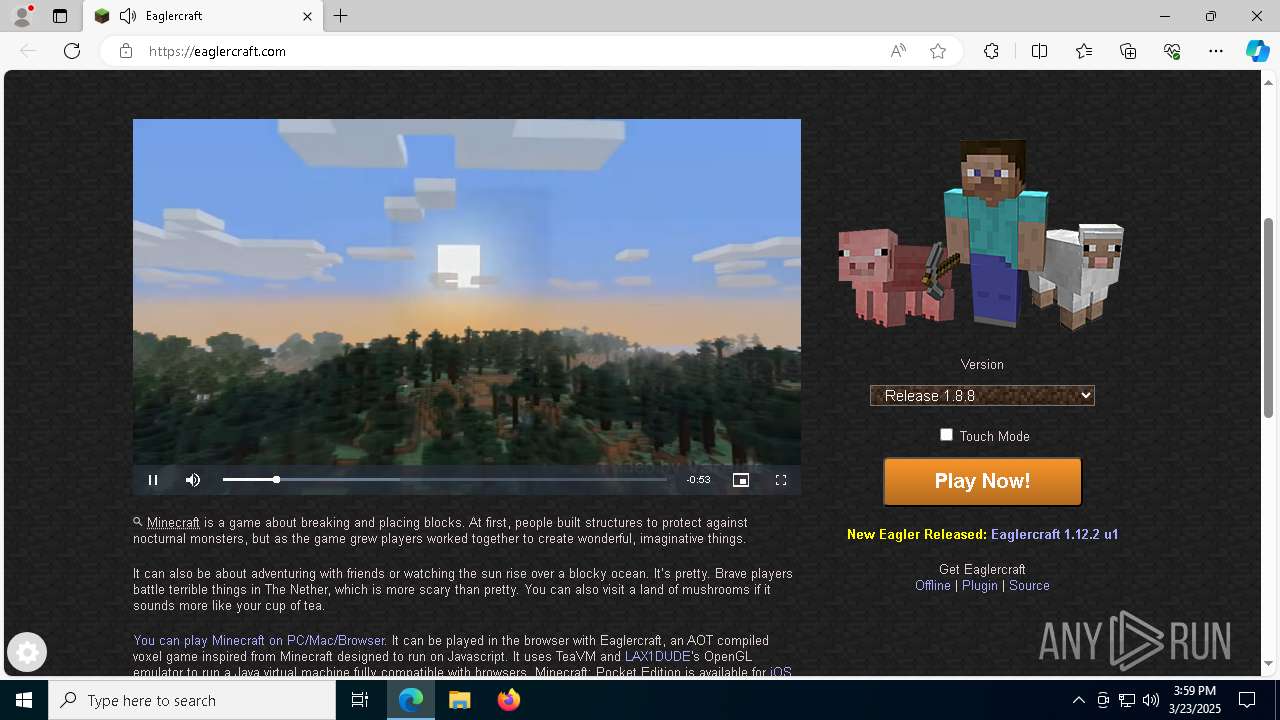Click the taskbar search box
This screenshot has width=1280, height=720.
click(x=192, y=700)
